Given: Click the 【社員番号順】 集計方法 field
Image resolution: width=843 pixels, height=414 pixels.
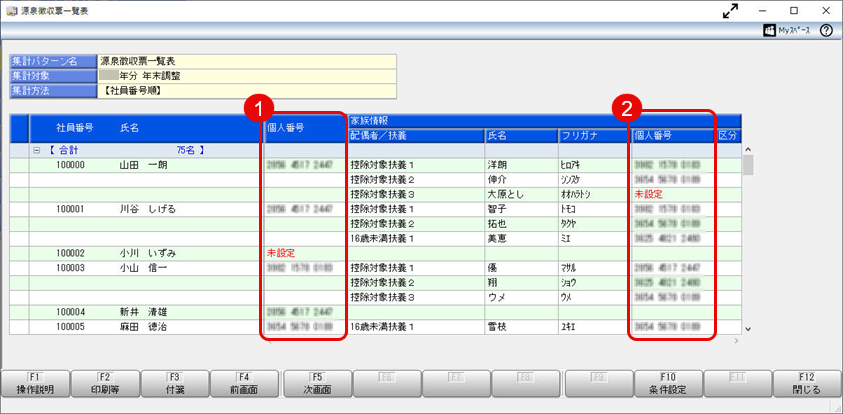Looking at the screenshot, I should [x=247, y=91].
